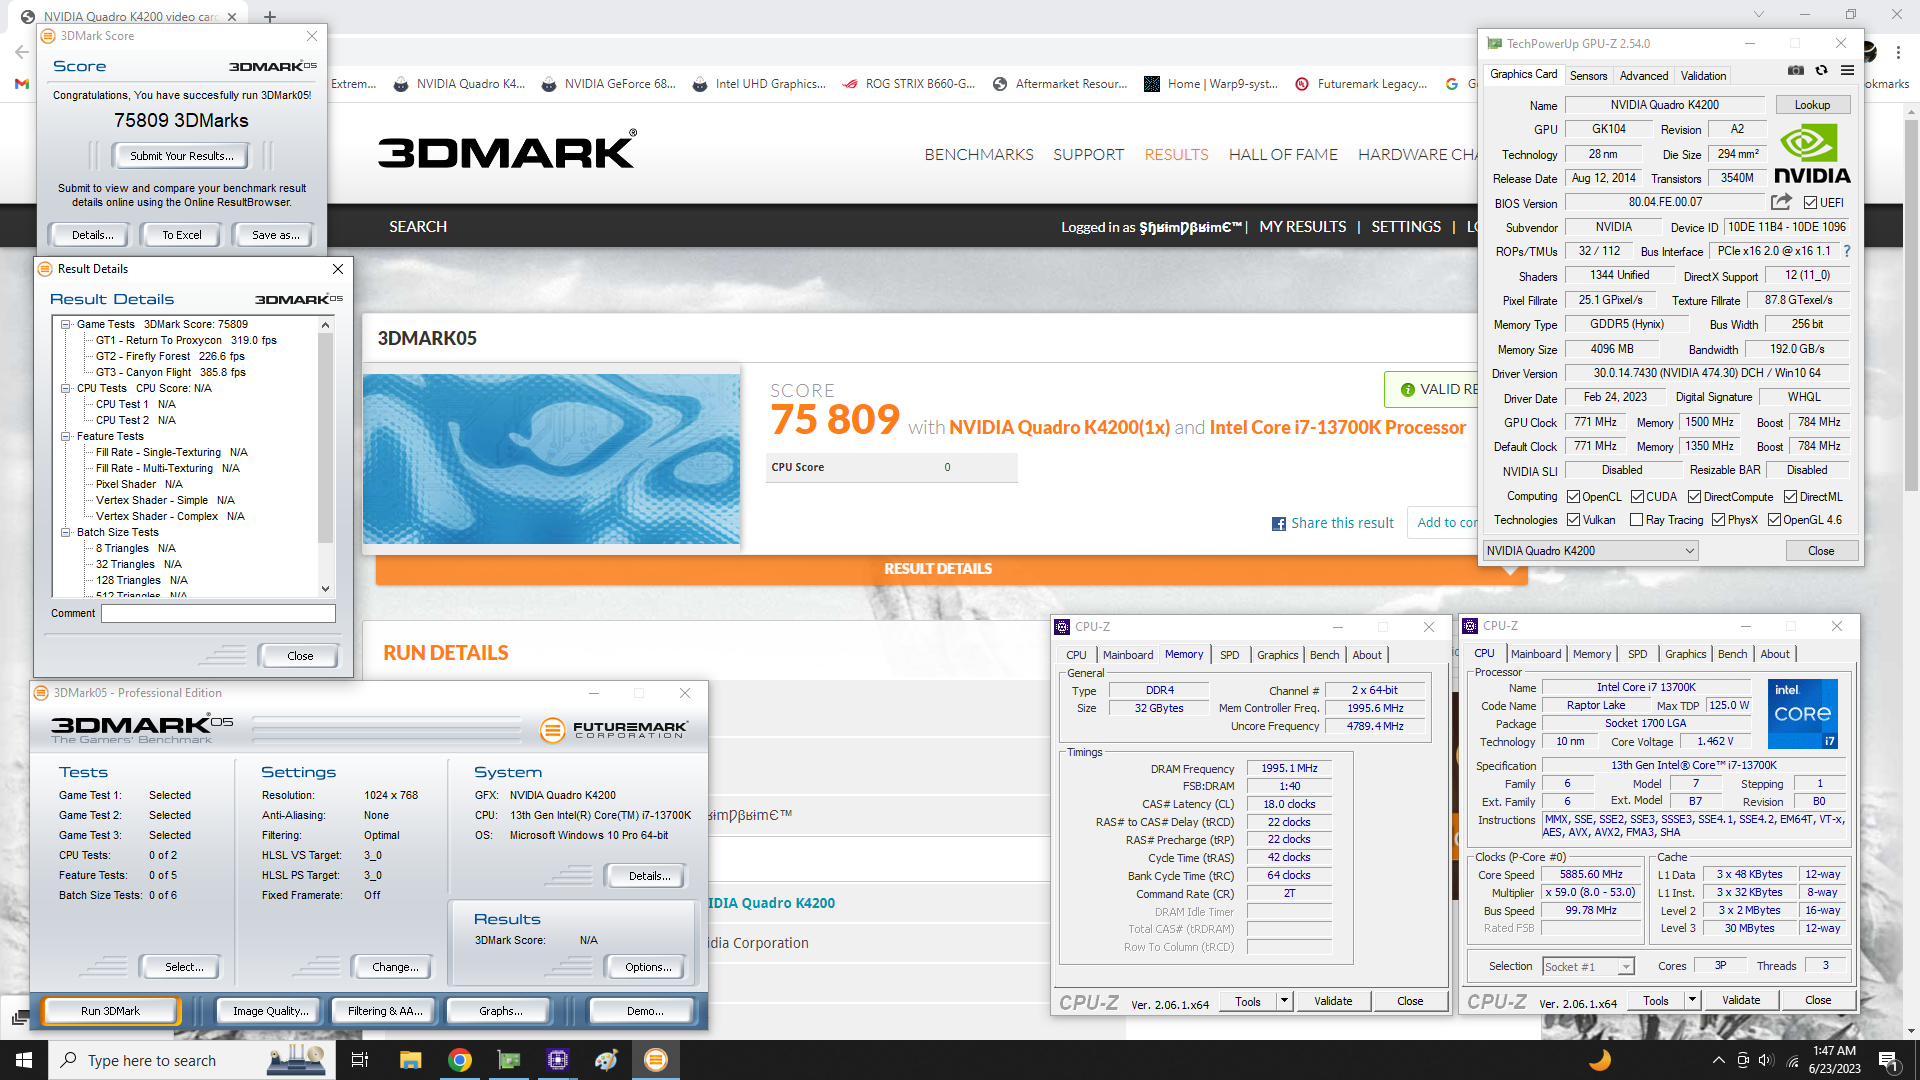This screenshot has width=1920, height=1080.
Task: Click the Lookup button in GPU-Z
Action: [1812, 105]
